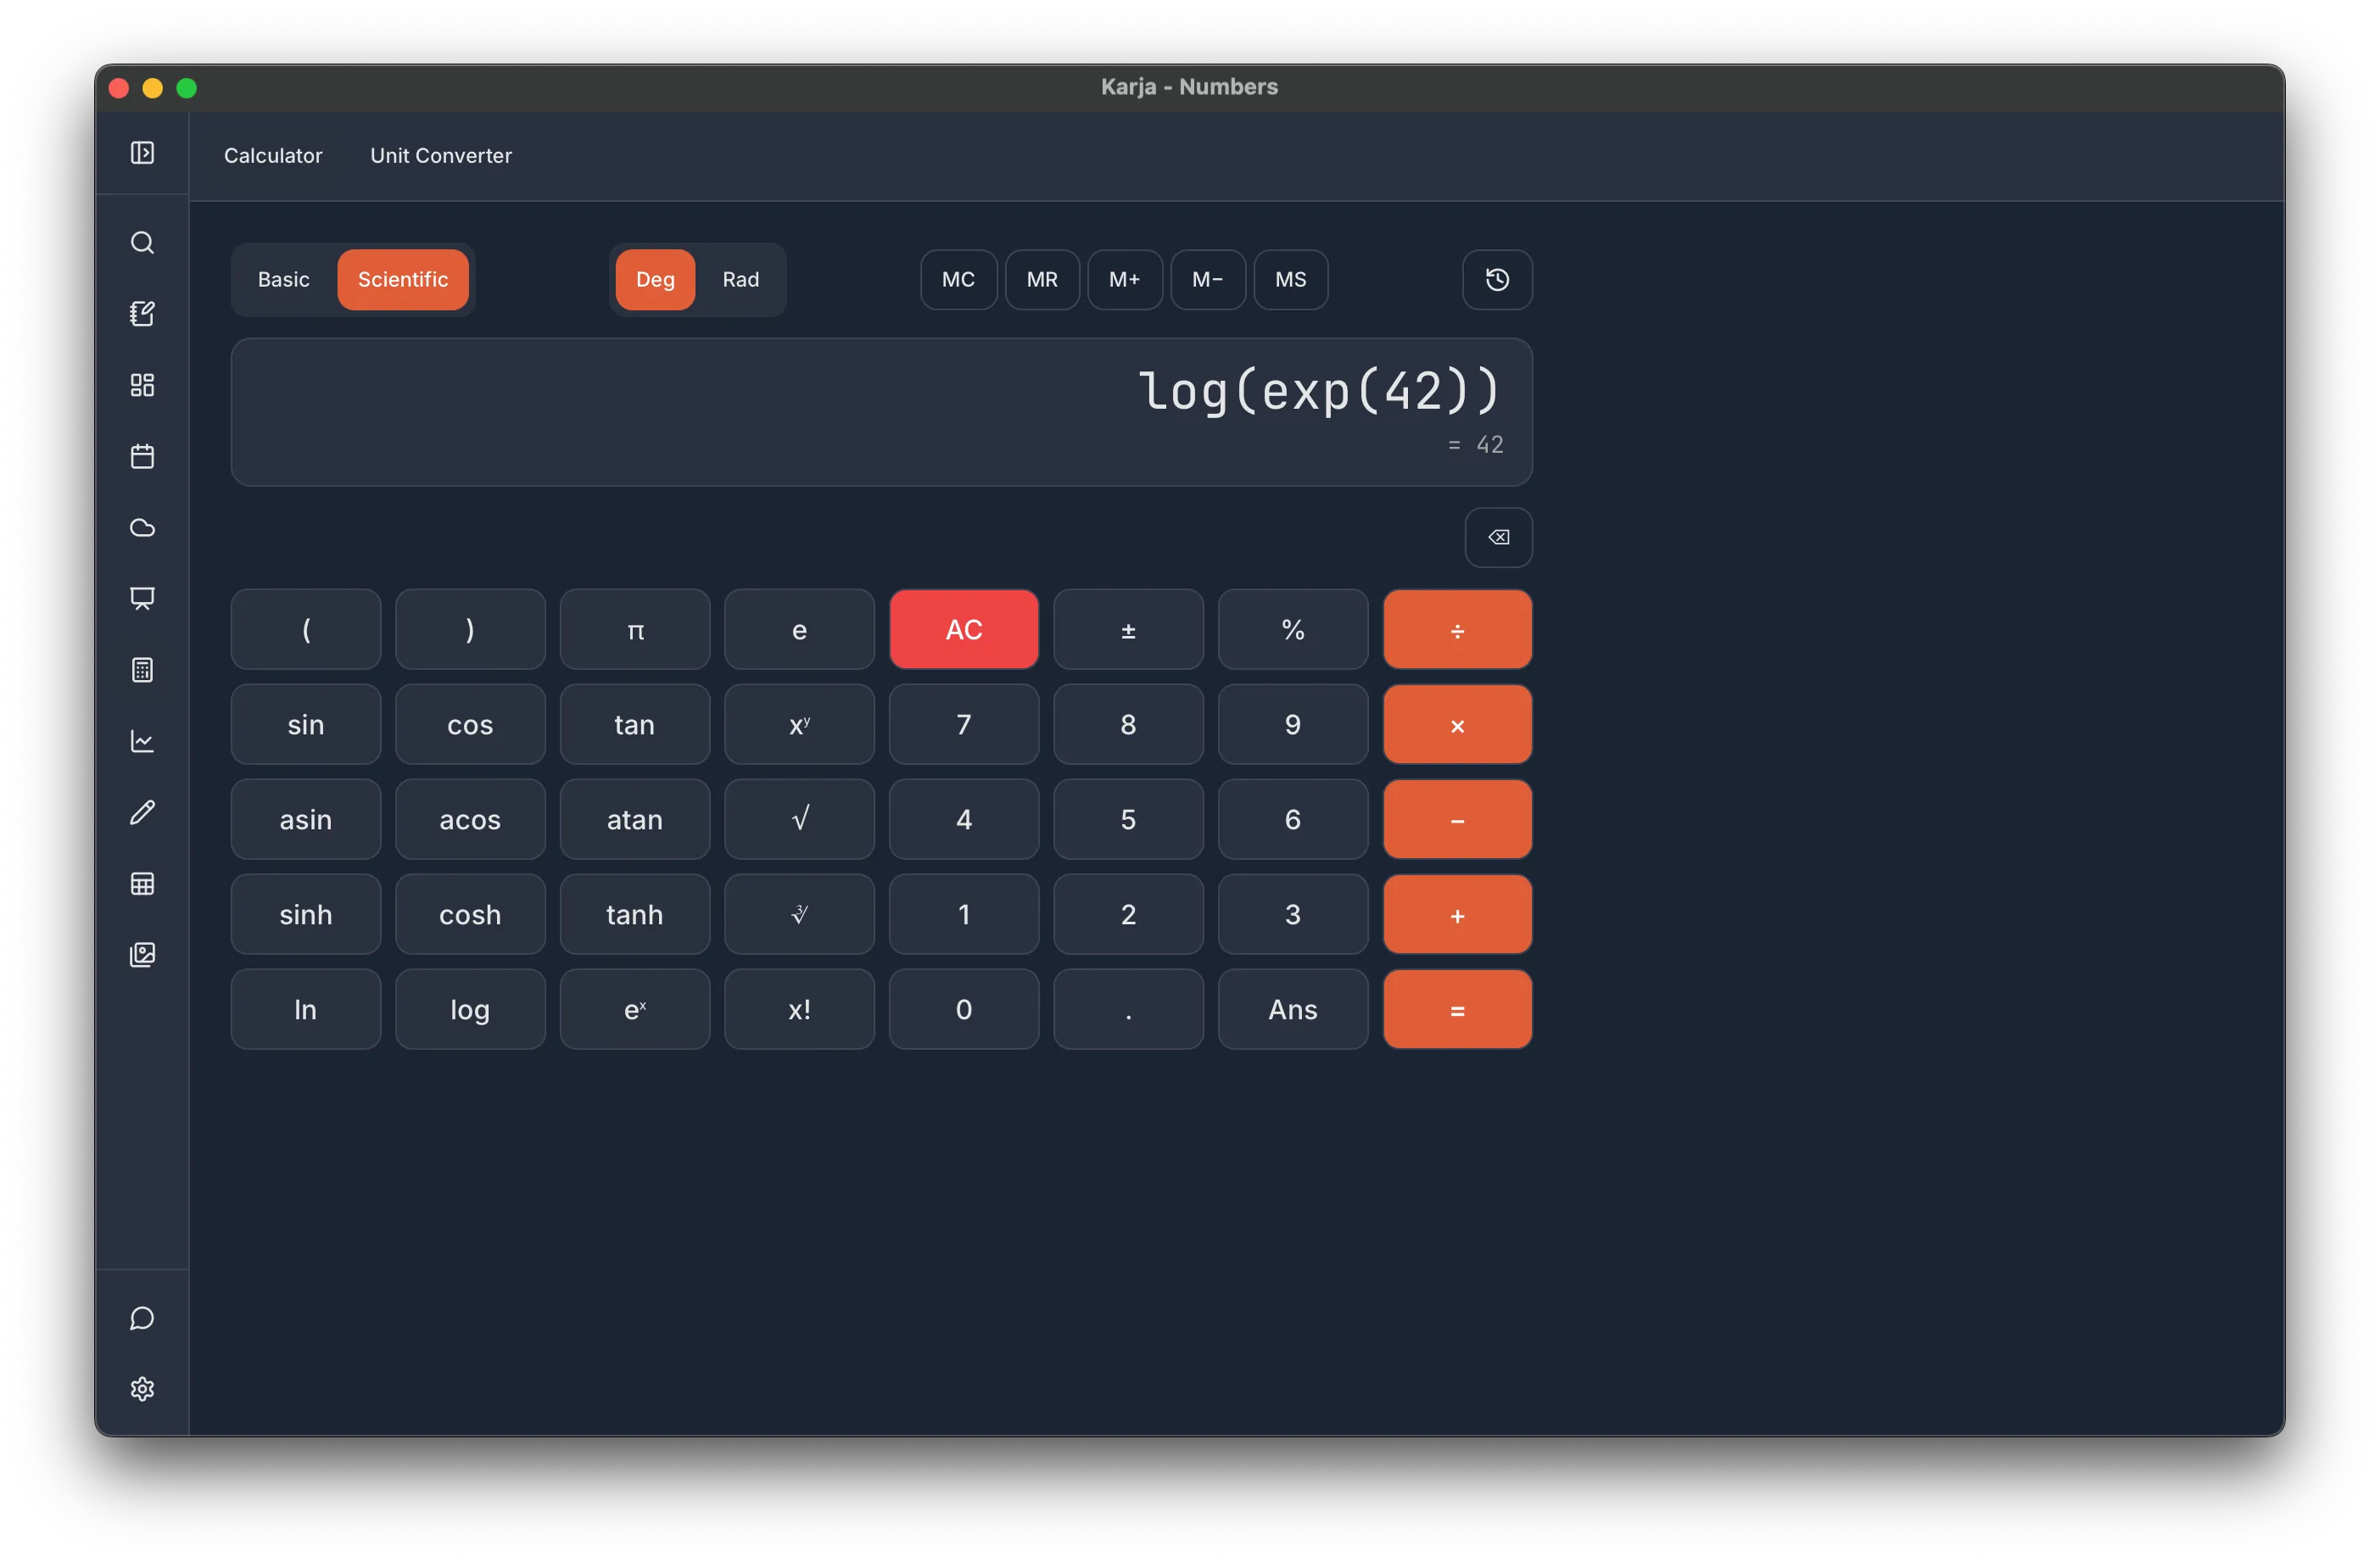Select Scientific calculator mode
This screenshot has width=2380, height=1562.
pyautogui.click(x=403, y=280)
